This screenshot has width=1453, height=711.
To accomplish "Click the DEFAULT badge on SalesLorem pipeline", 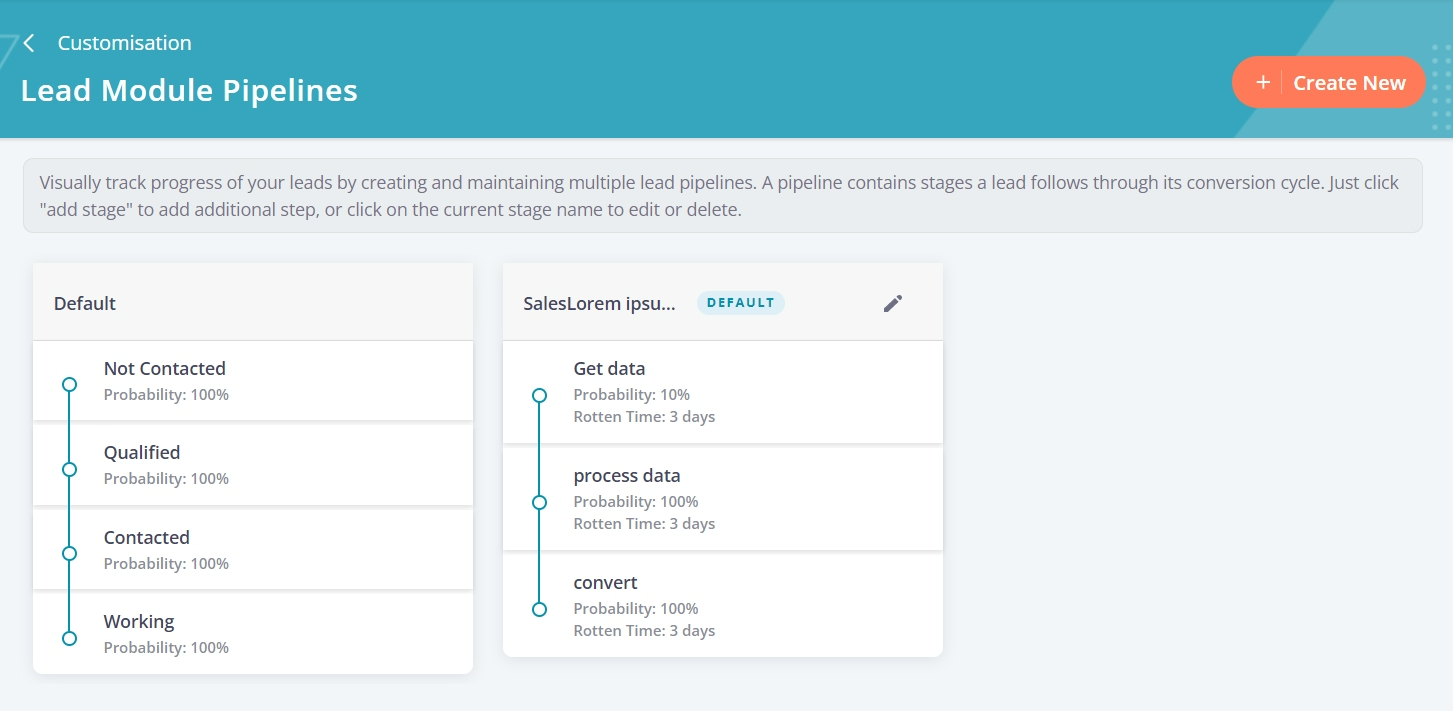I will (741, 303).
